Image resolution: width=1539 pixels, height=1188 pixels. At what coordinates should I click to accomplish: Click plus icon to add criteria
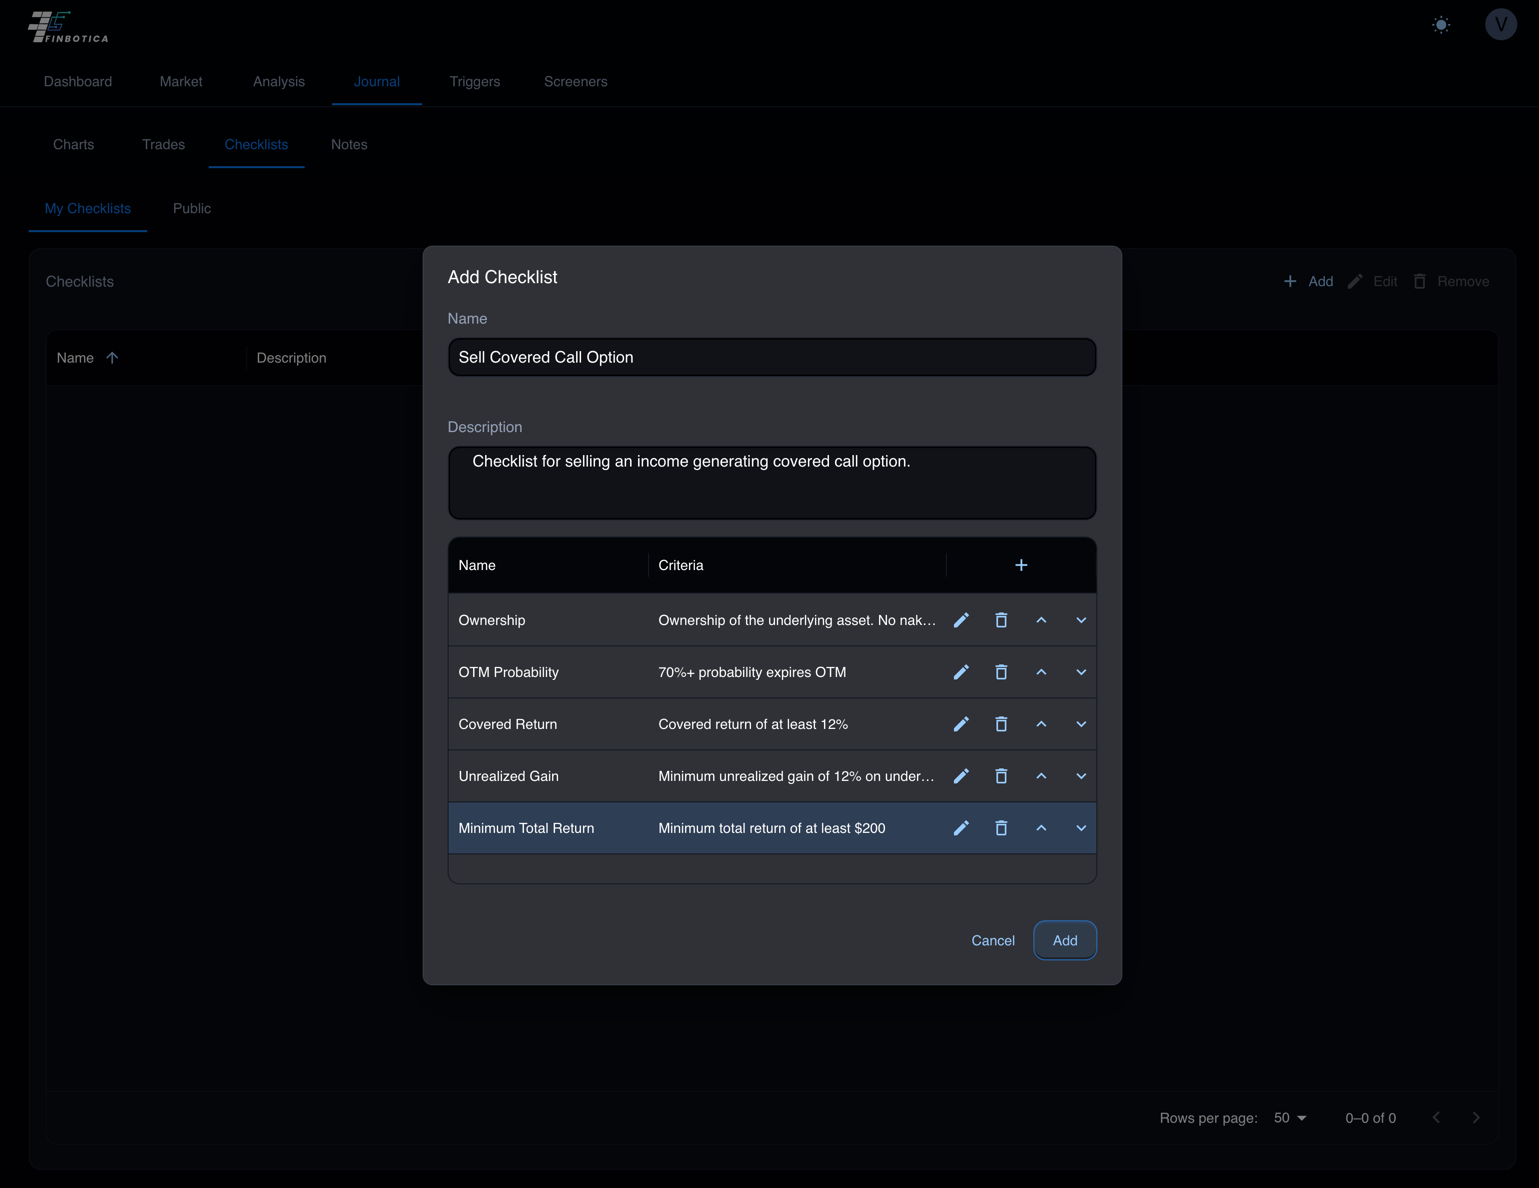[1021, 565]
